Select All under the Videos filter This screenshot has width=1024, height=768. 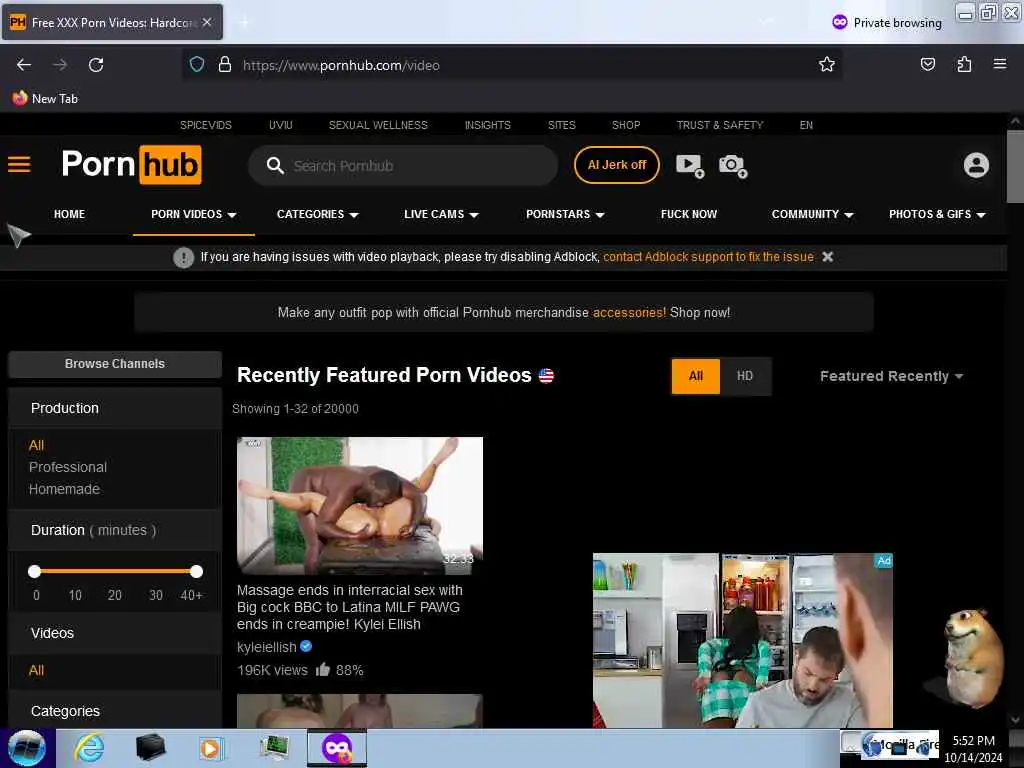36,670
